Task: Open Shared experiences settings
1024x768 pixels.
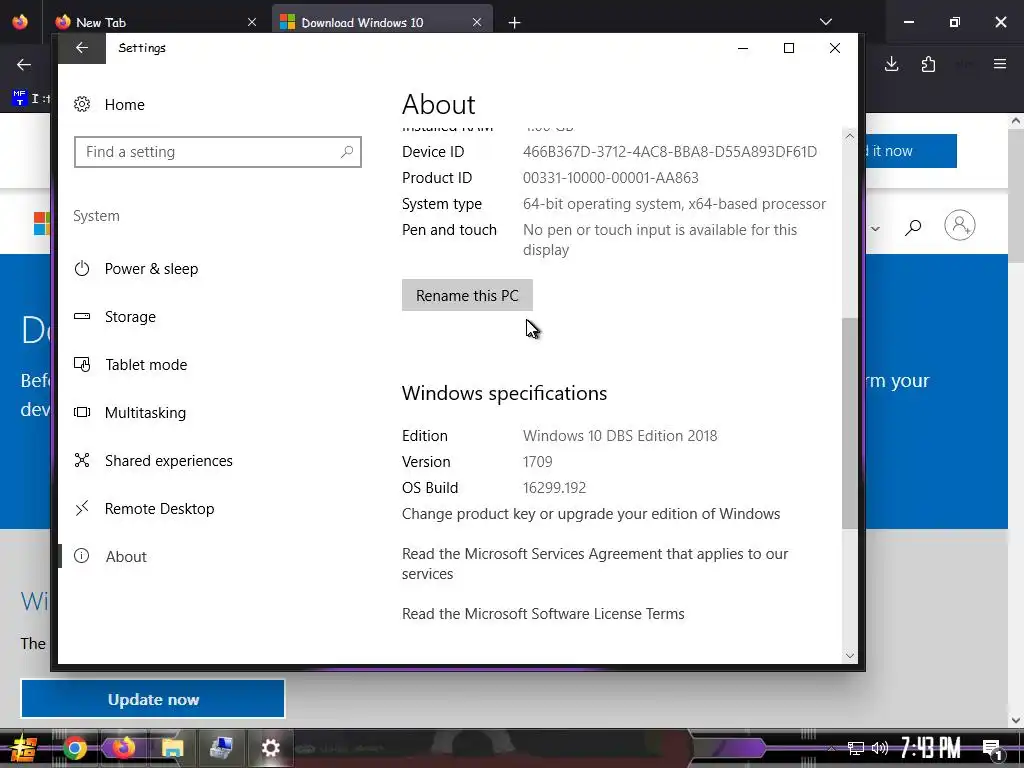Action: [168, 460]
